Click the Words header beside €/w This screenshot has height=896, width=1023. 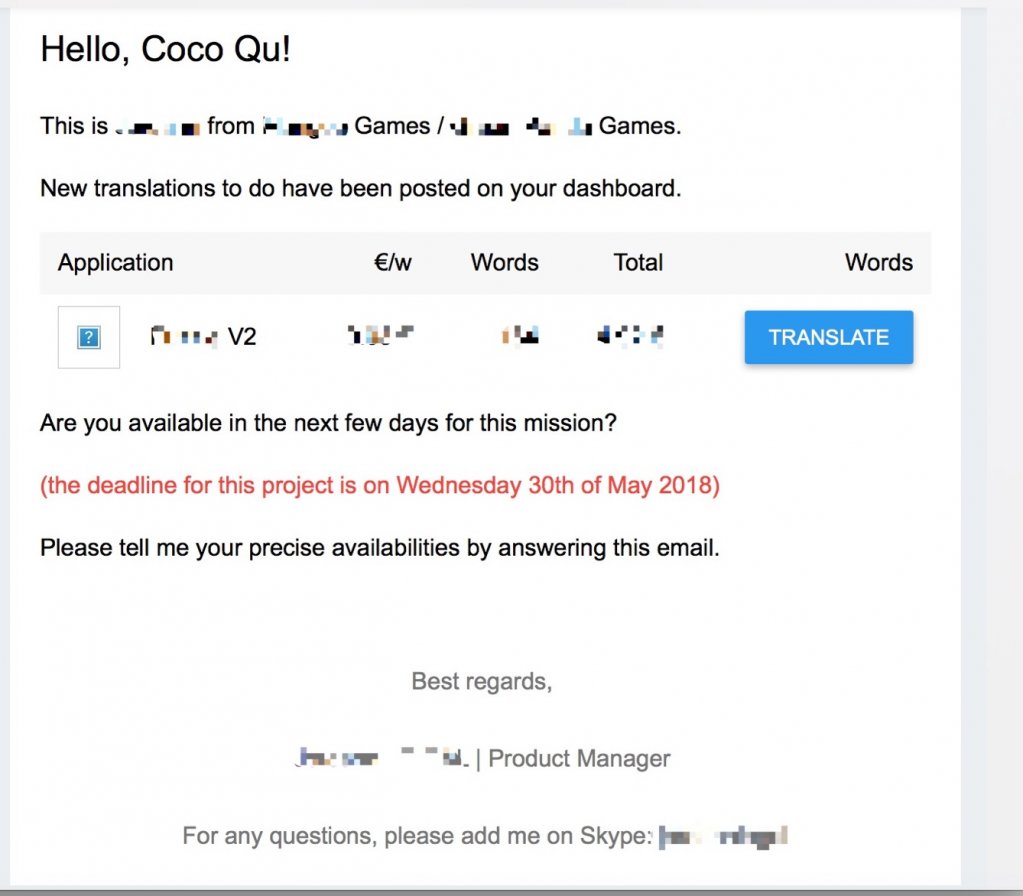[x=505, y=262]
